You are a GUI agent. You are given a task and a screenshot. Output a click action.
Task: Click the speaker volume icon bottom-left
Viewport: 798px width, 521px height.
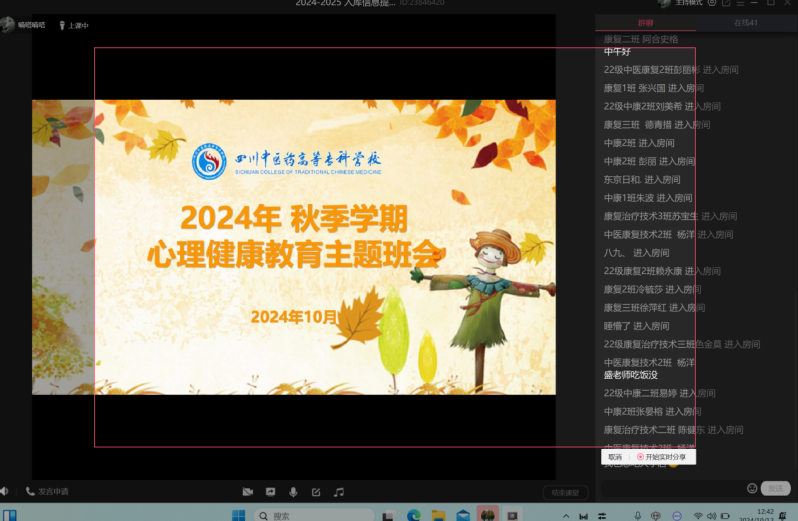tap(5, 491)
